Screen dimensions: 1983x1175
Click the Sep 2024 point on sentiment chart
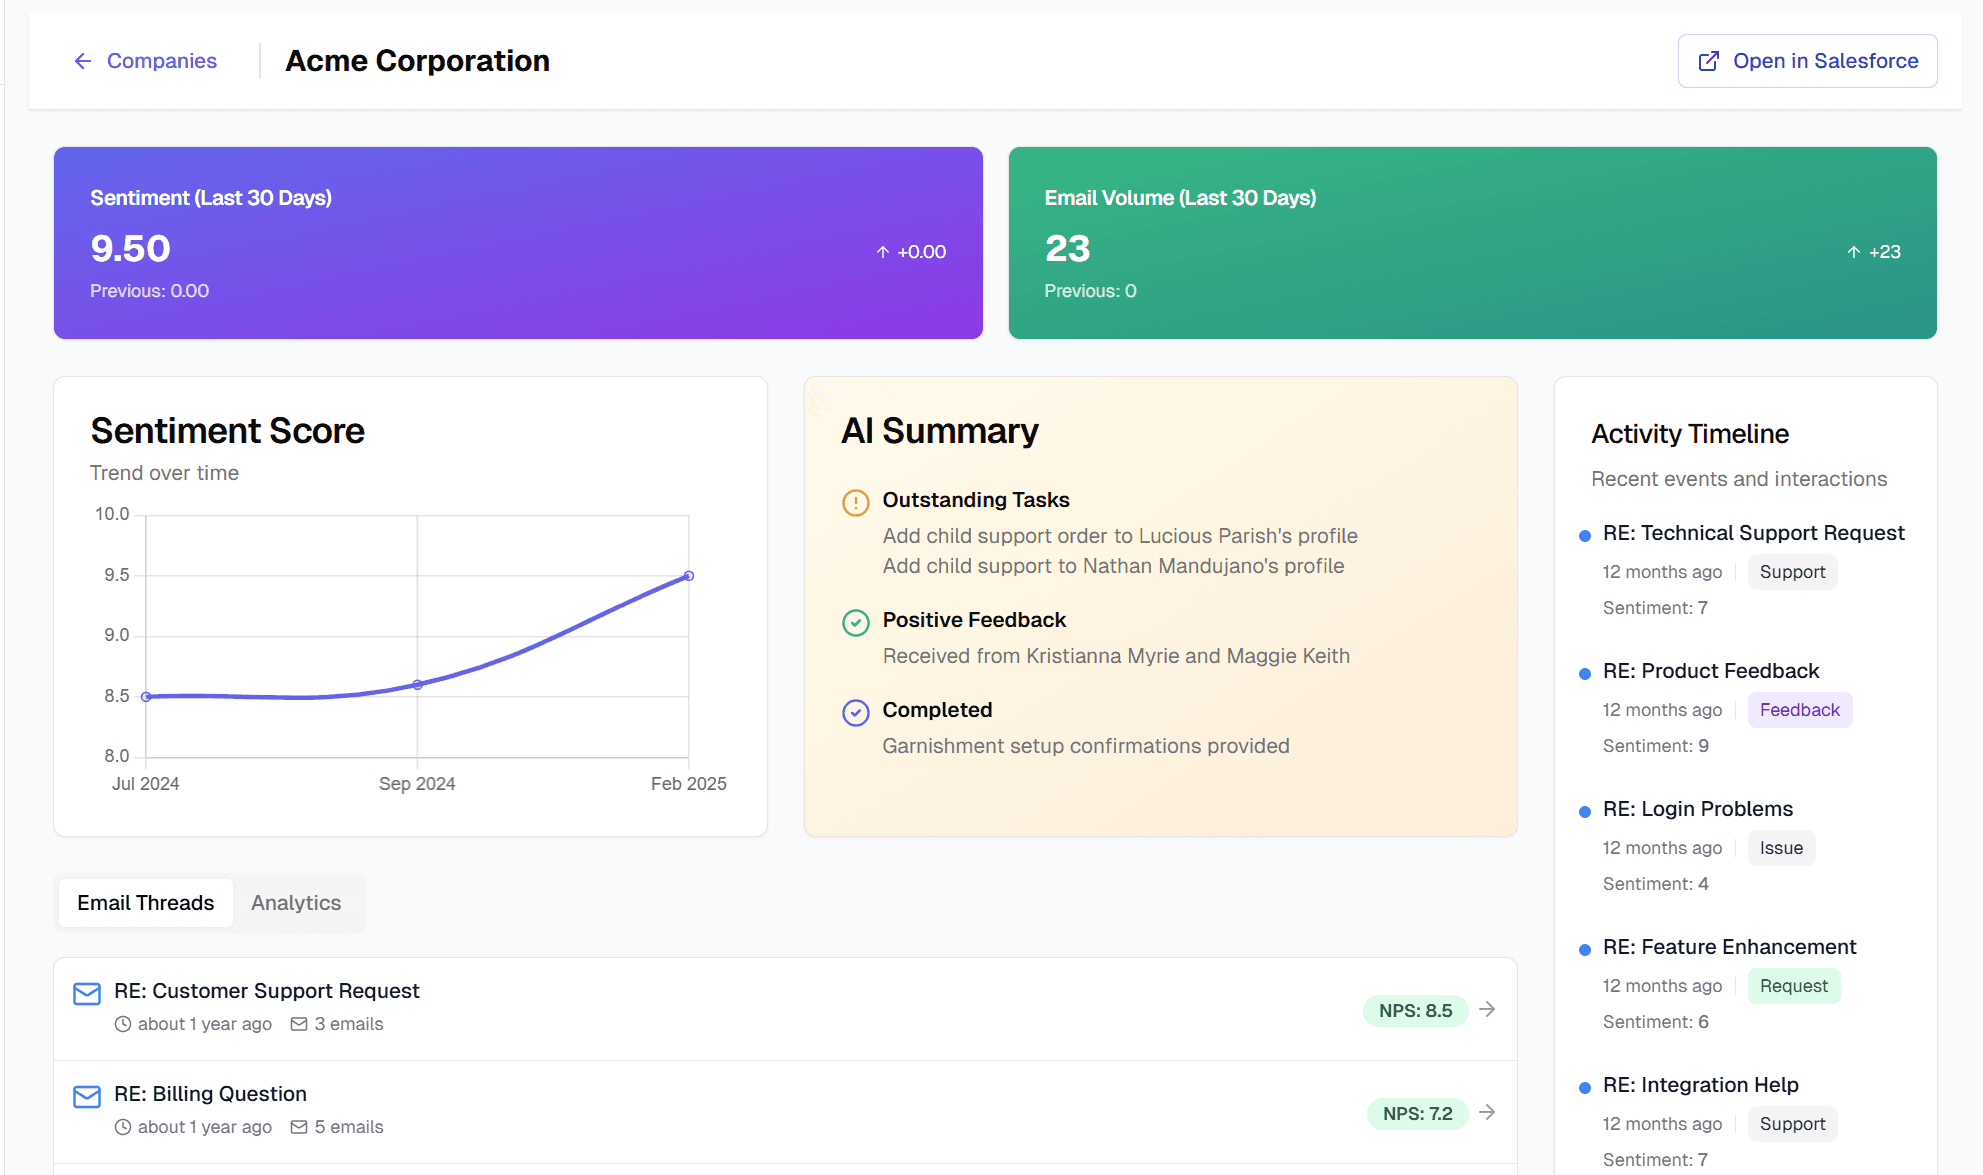pos(418,685)
